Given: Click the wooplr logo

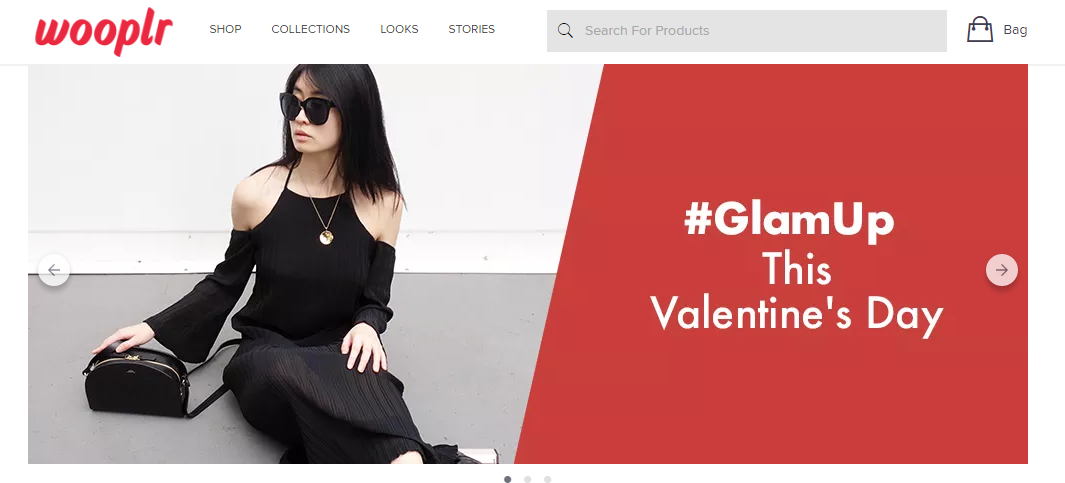Looking at the screenshot, I should coord(104,32).
